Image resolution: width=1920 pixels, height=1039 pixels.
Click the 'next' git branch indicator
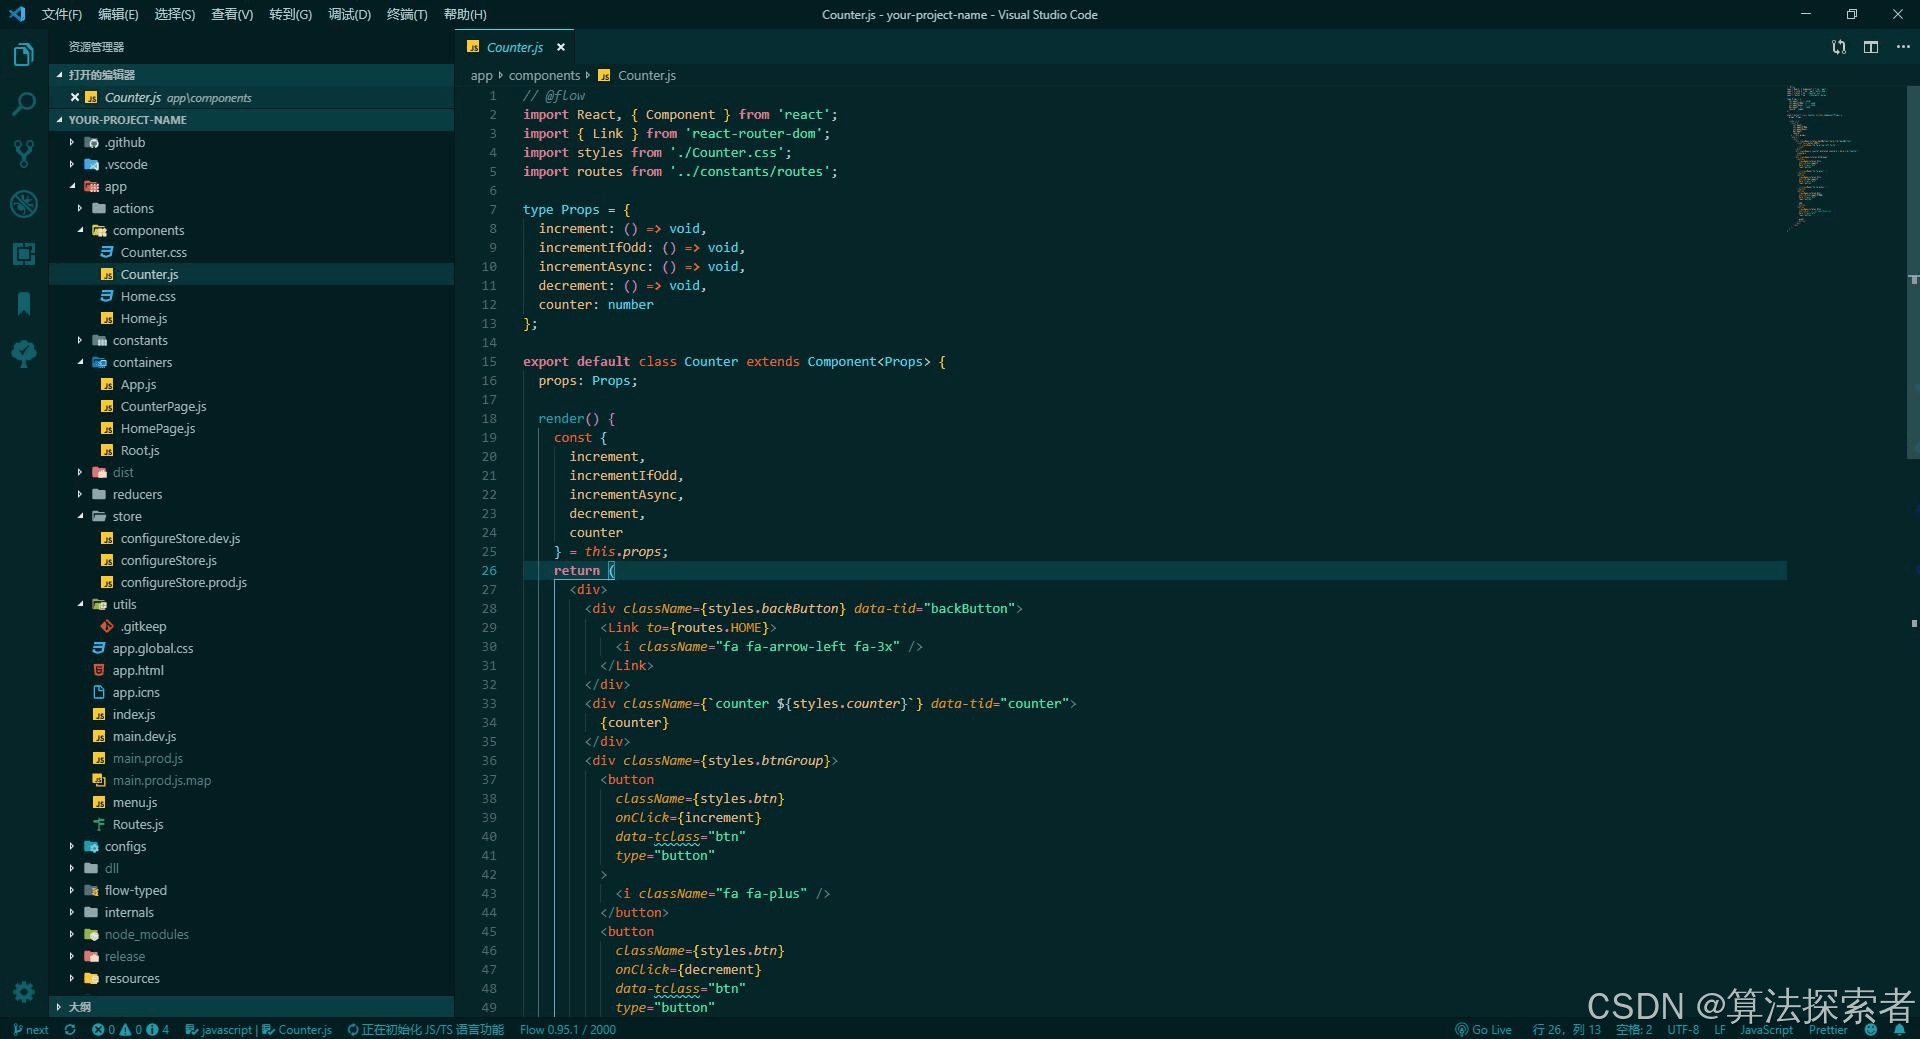31,1029
